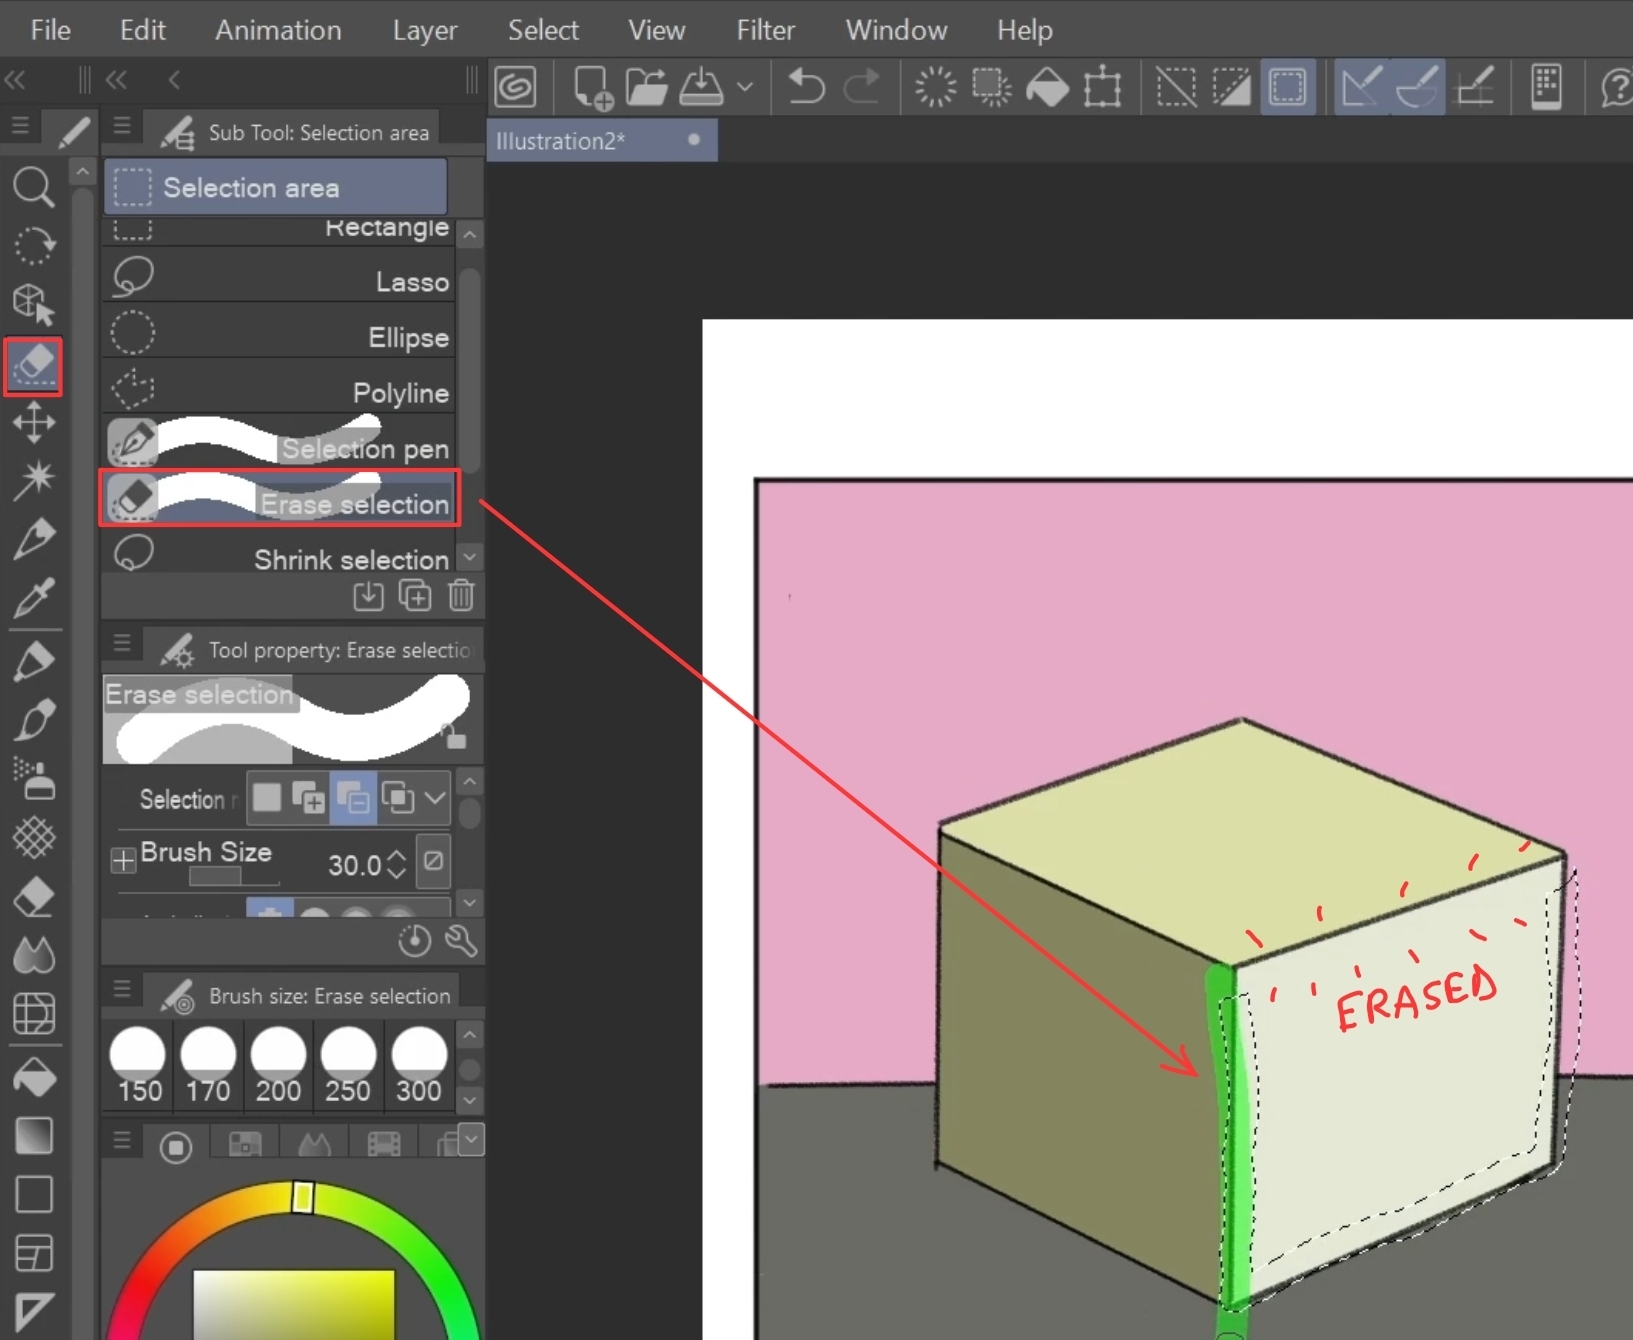Switch to the Illustration2 canvas tab
The width and height of the screenshot is (1633, 1340).
click(561, 141)
